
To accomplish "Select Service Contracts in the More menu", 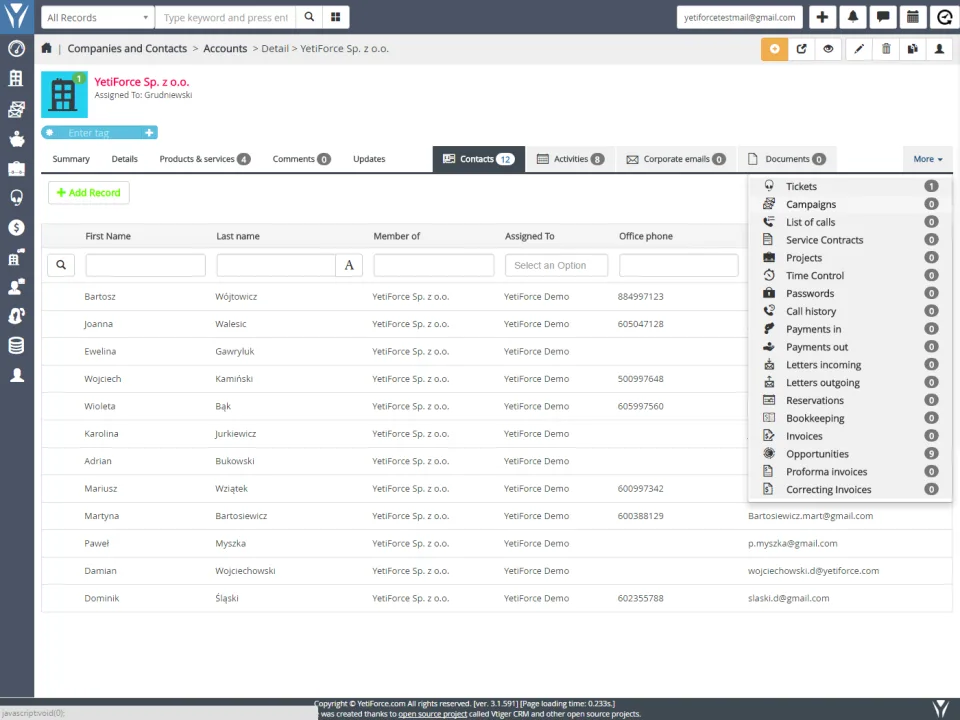I will 850,240.
